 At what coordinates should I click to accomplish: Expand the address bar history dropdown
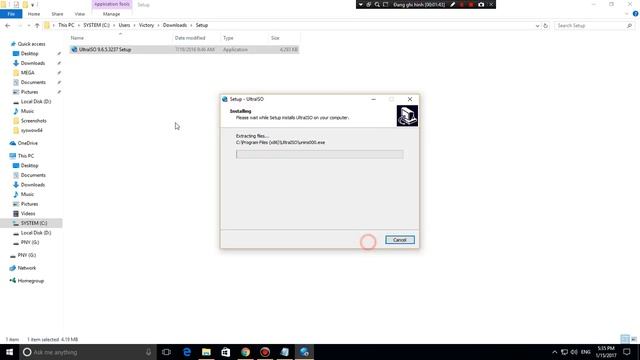537,26
